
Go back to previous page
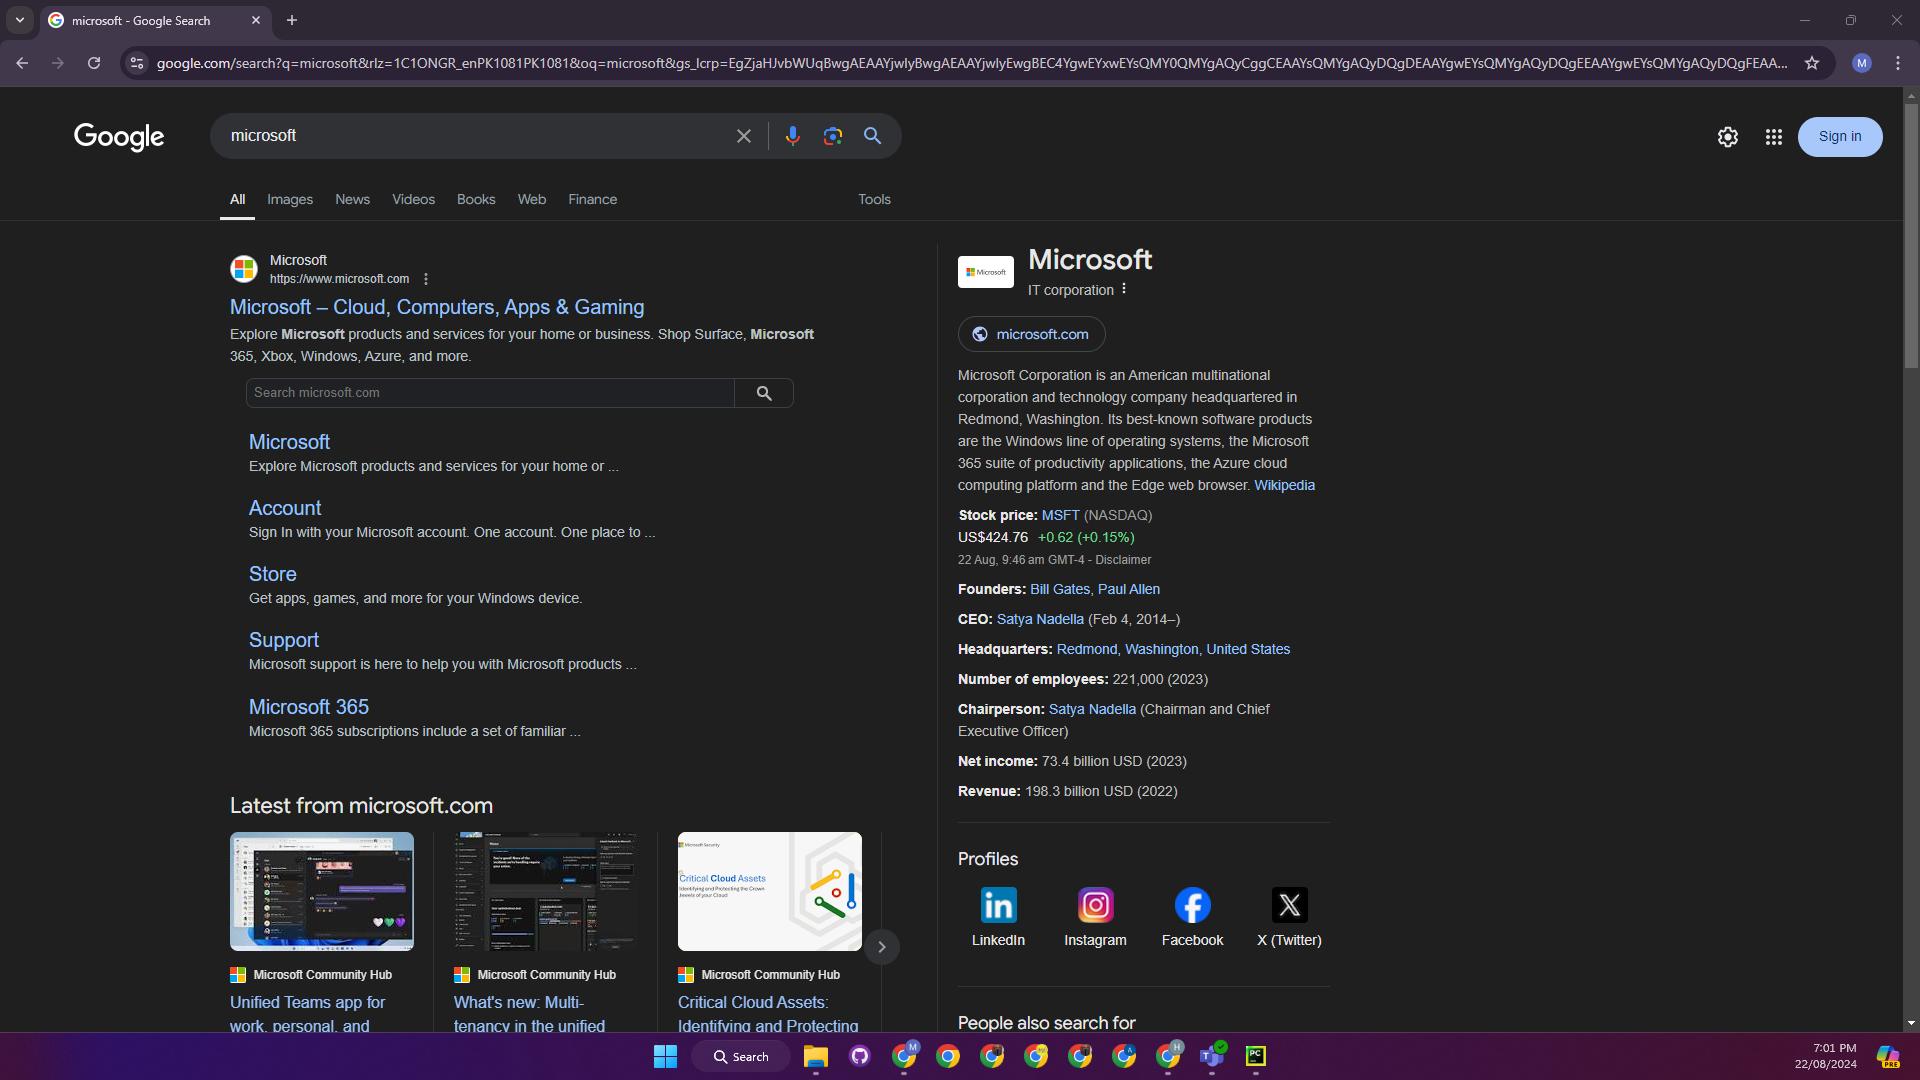click(x=22, y=63)
